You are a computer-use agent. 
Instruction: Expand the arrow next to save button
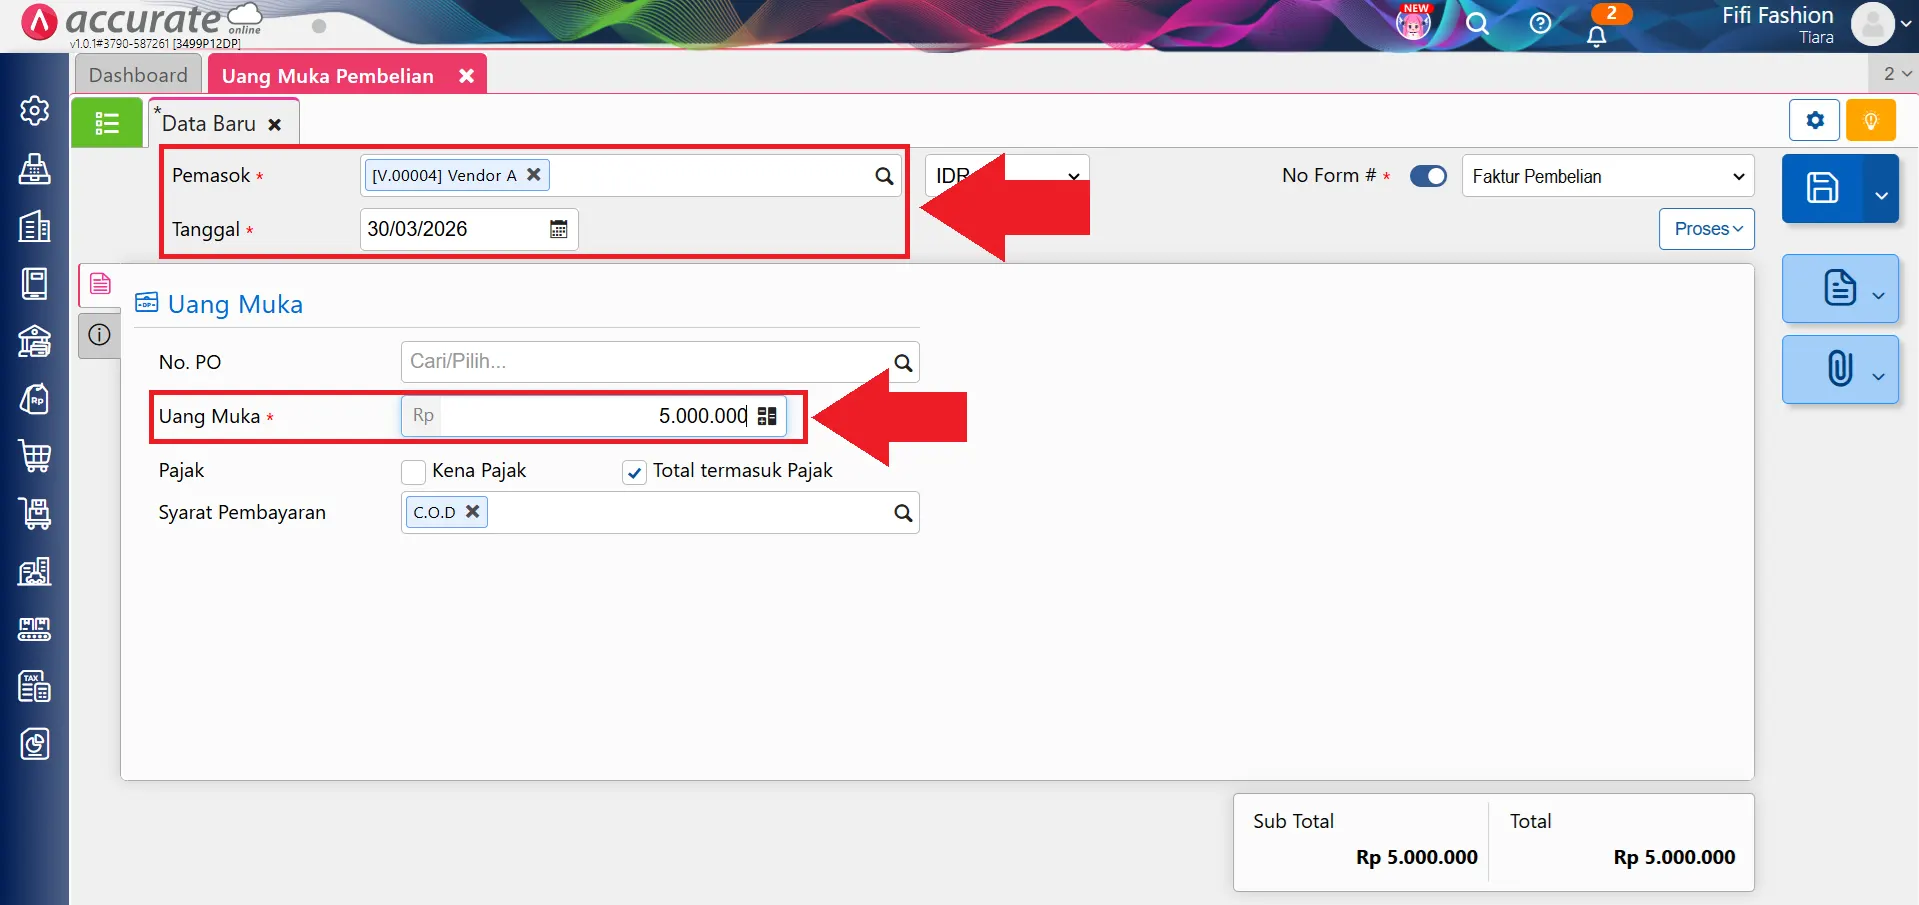[1881, 194]
